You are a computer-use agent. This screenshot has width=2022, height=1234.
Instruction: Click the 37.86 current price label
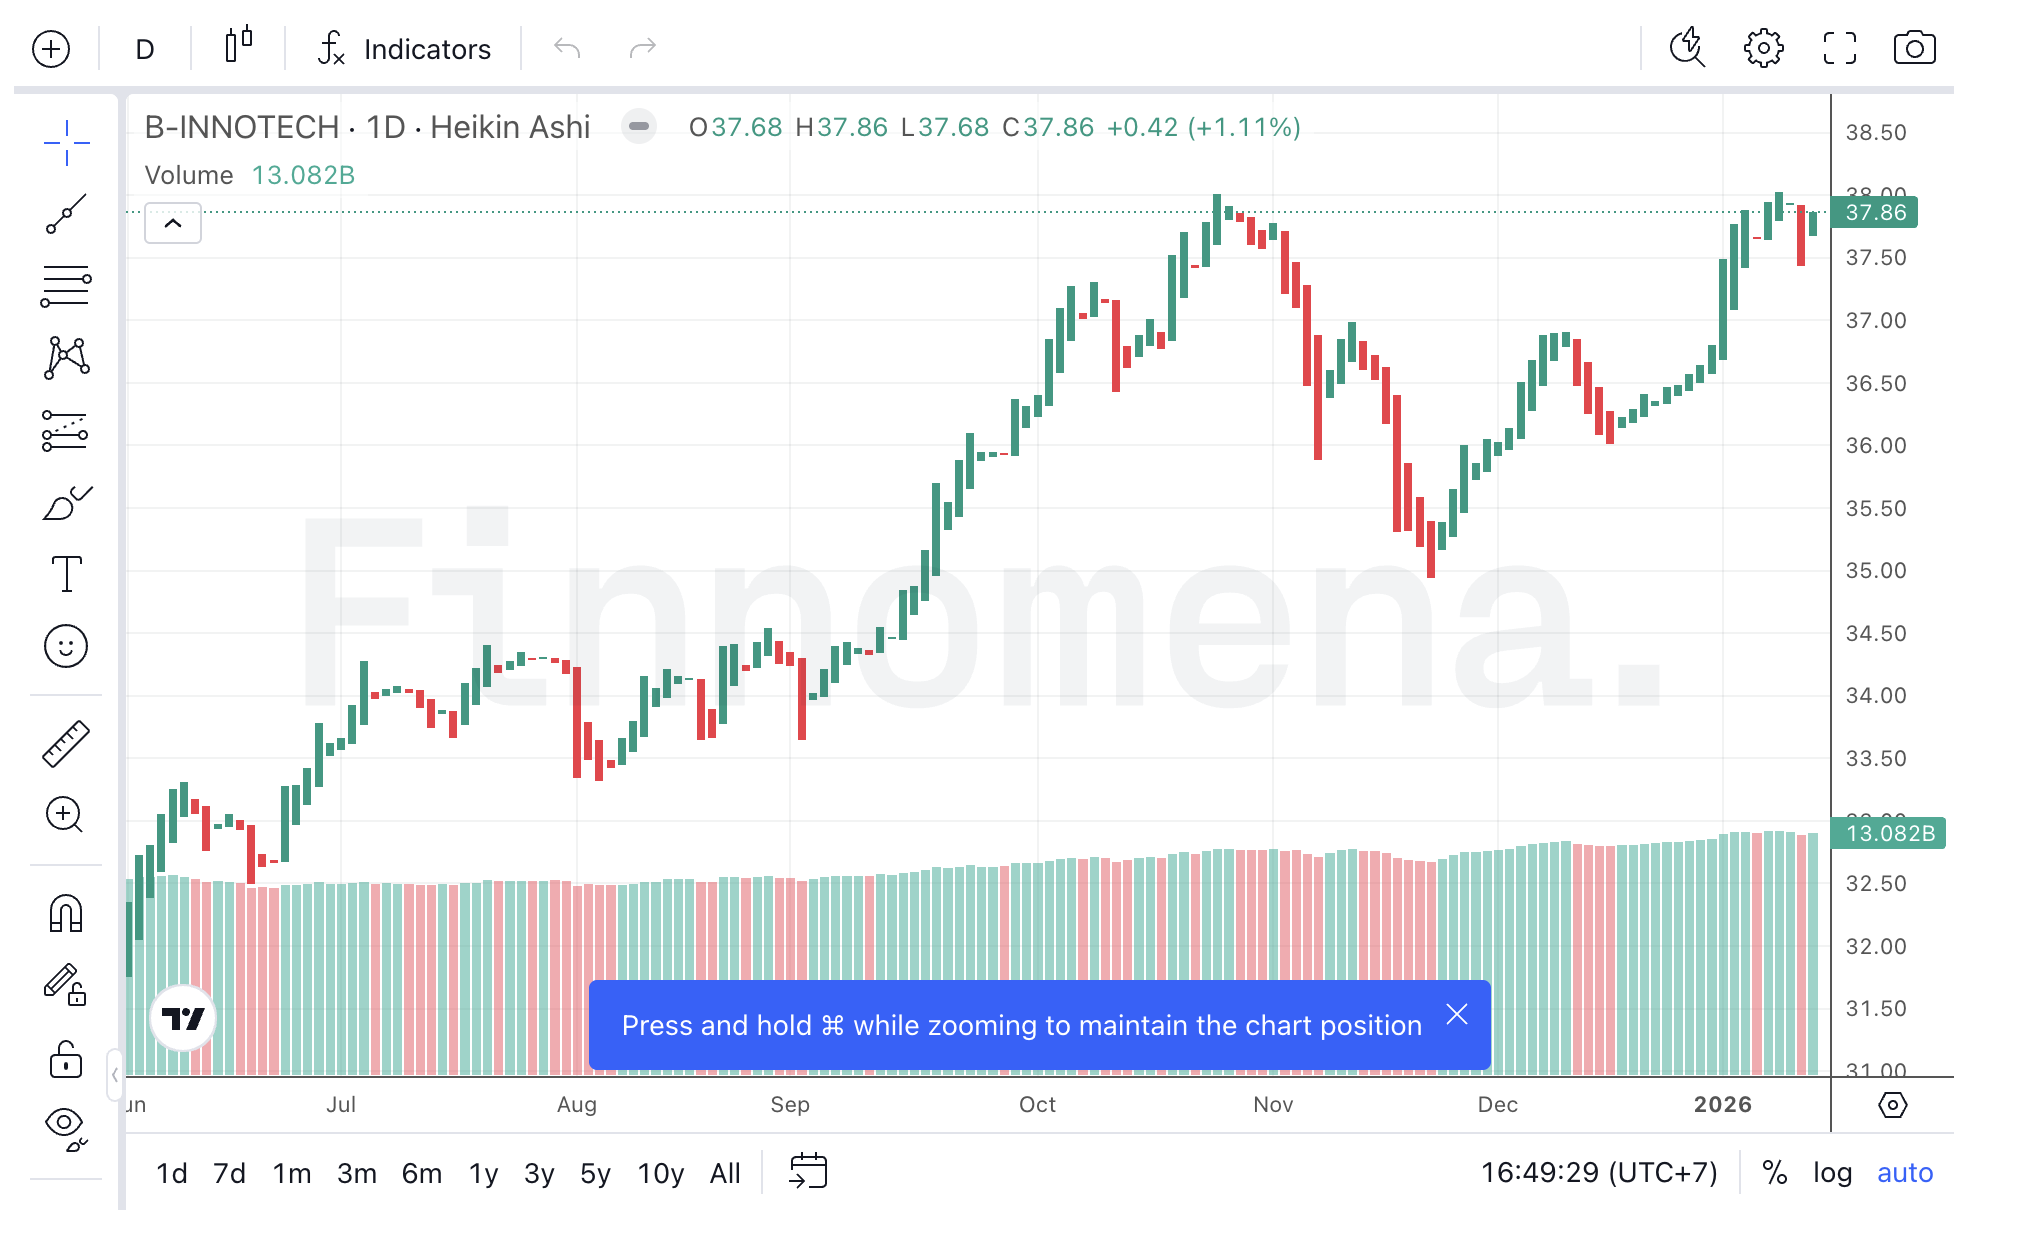(x=1875, y=212)
